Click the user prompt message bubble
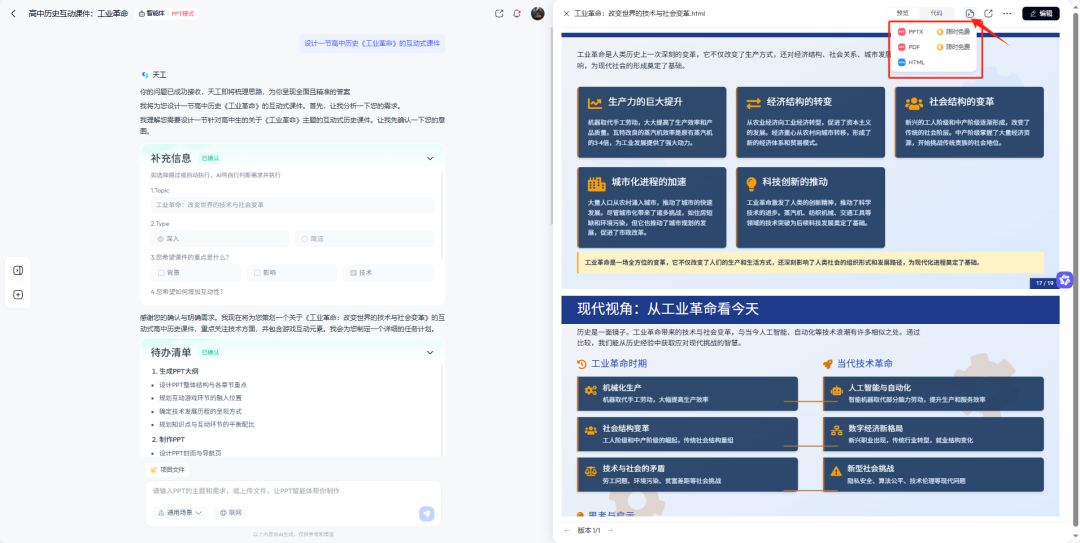Screen dimensions: 1080x543 coord(372,43)
